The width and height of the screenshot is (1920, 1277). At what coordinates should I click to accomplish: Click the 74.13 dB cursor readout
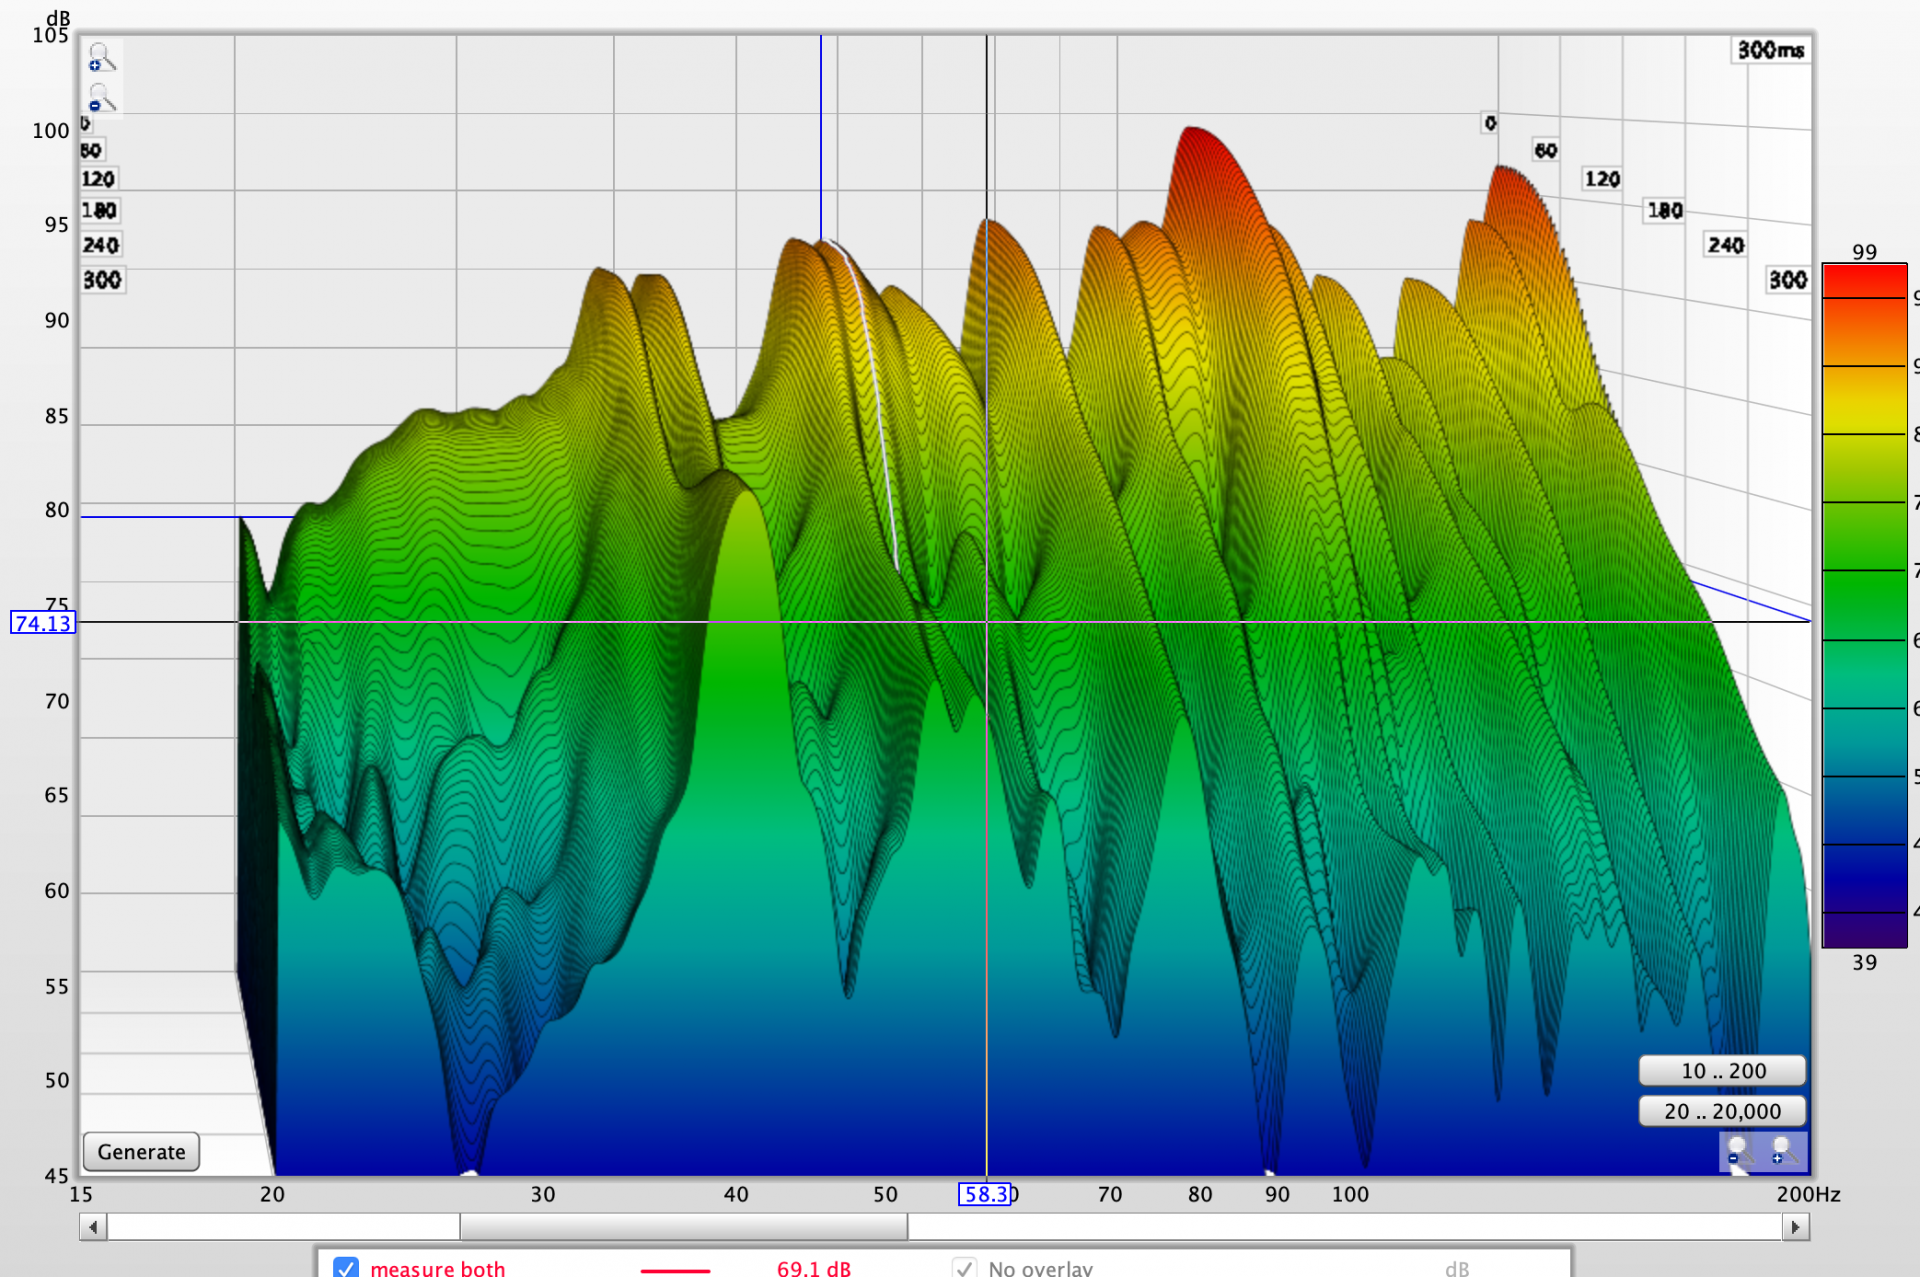click(x=43, y=623)
